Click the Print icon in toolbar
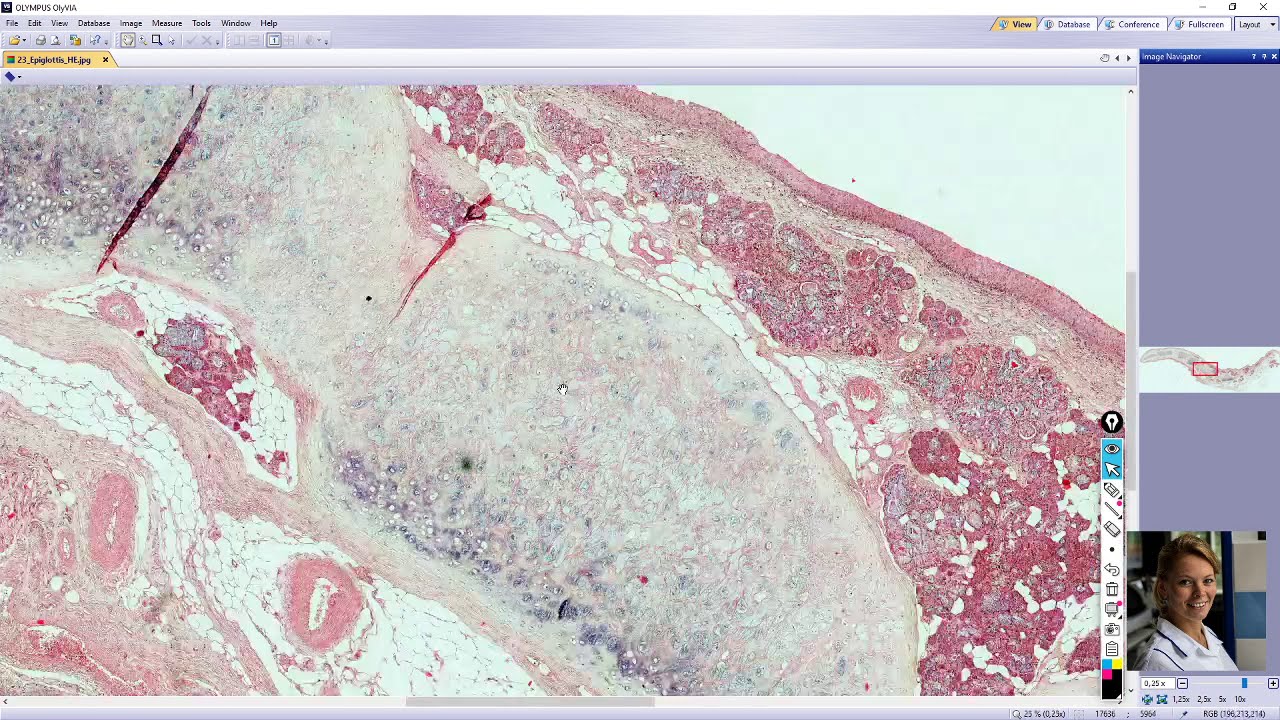 (41, 40)
